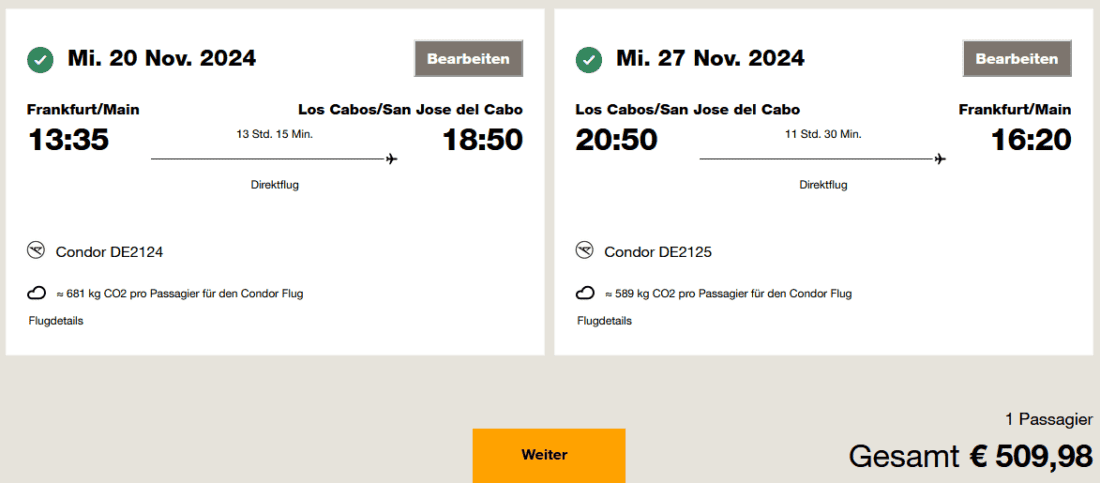Click the airplane icon on the outbound route line

(x=391, y=158)
